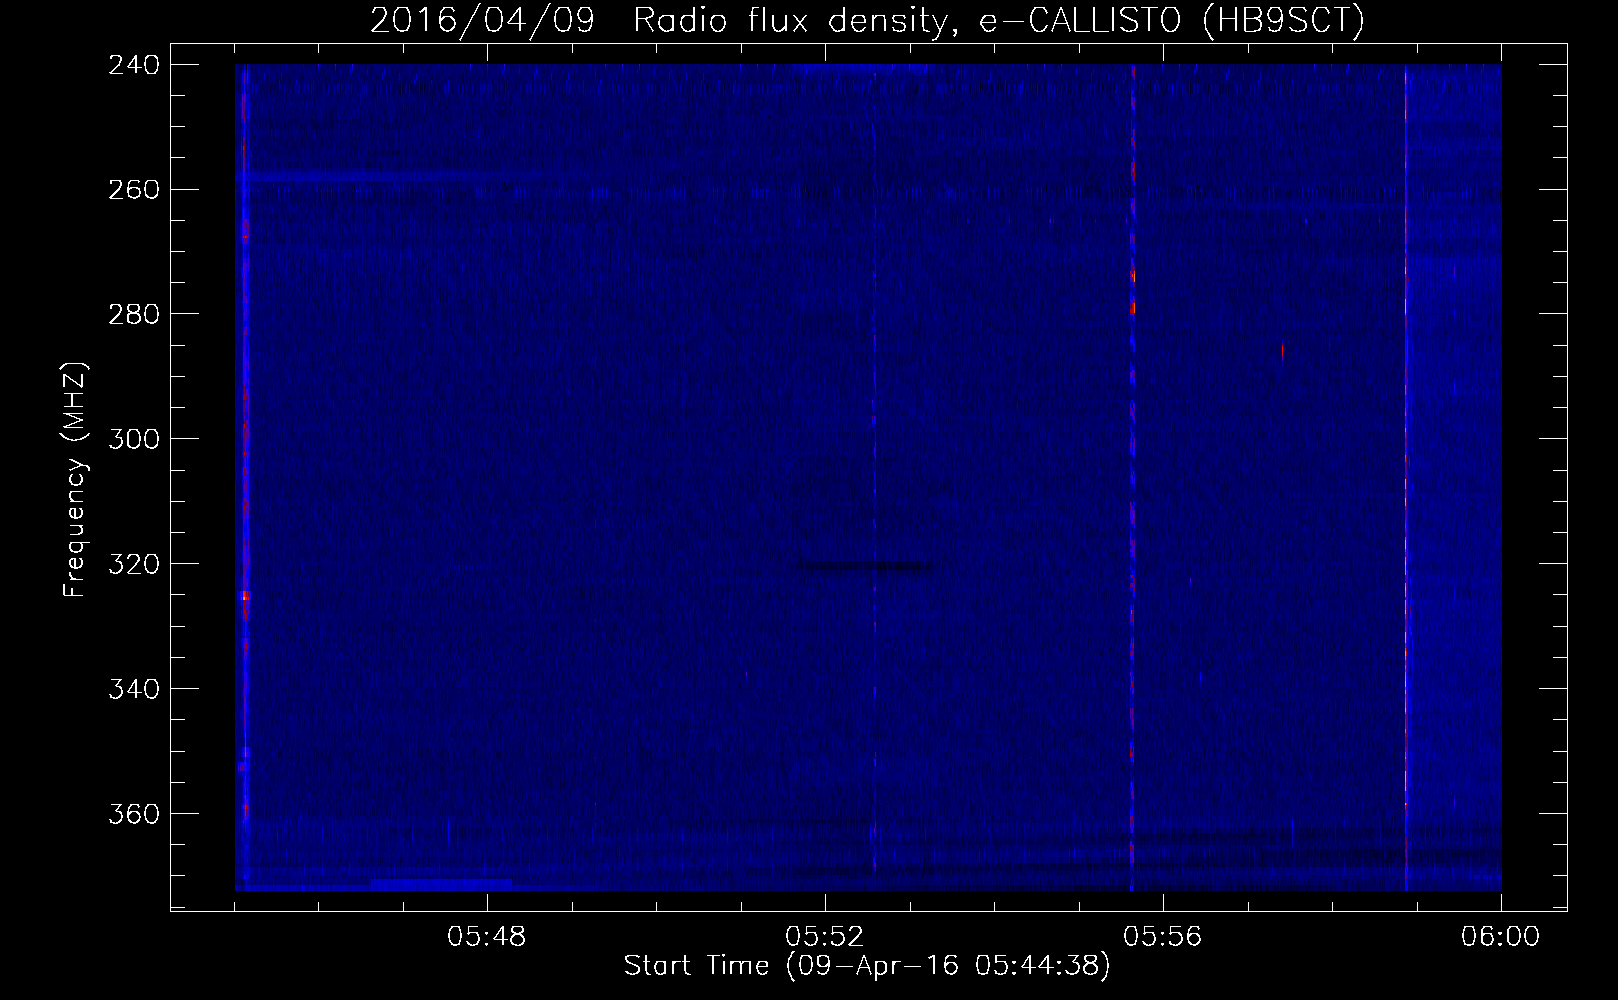Click the 'Frequency (MHZ)' axis label

75,478
